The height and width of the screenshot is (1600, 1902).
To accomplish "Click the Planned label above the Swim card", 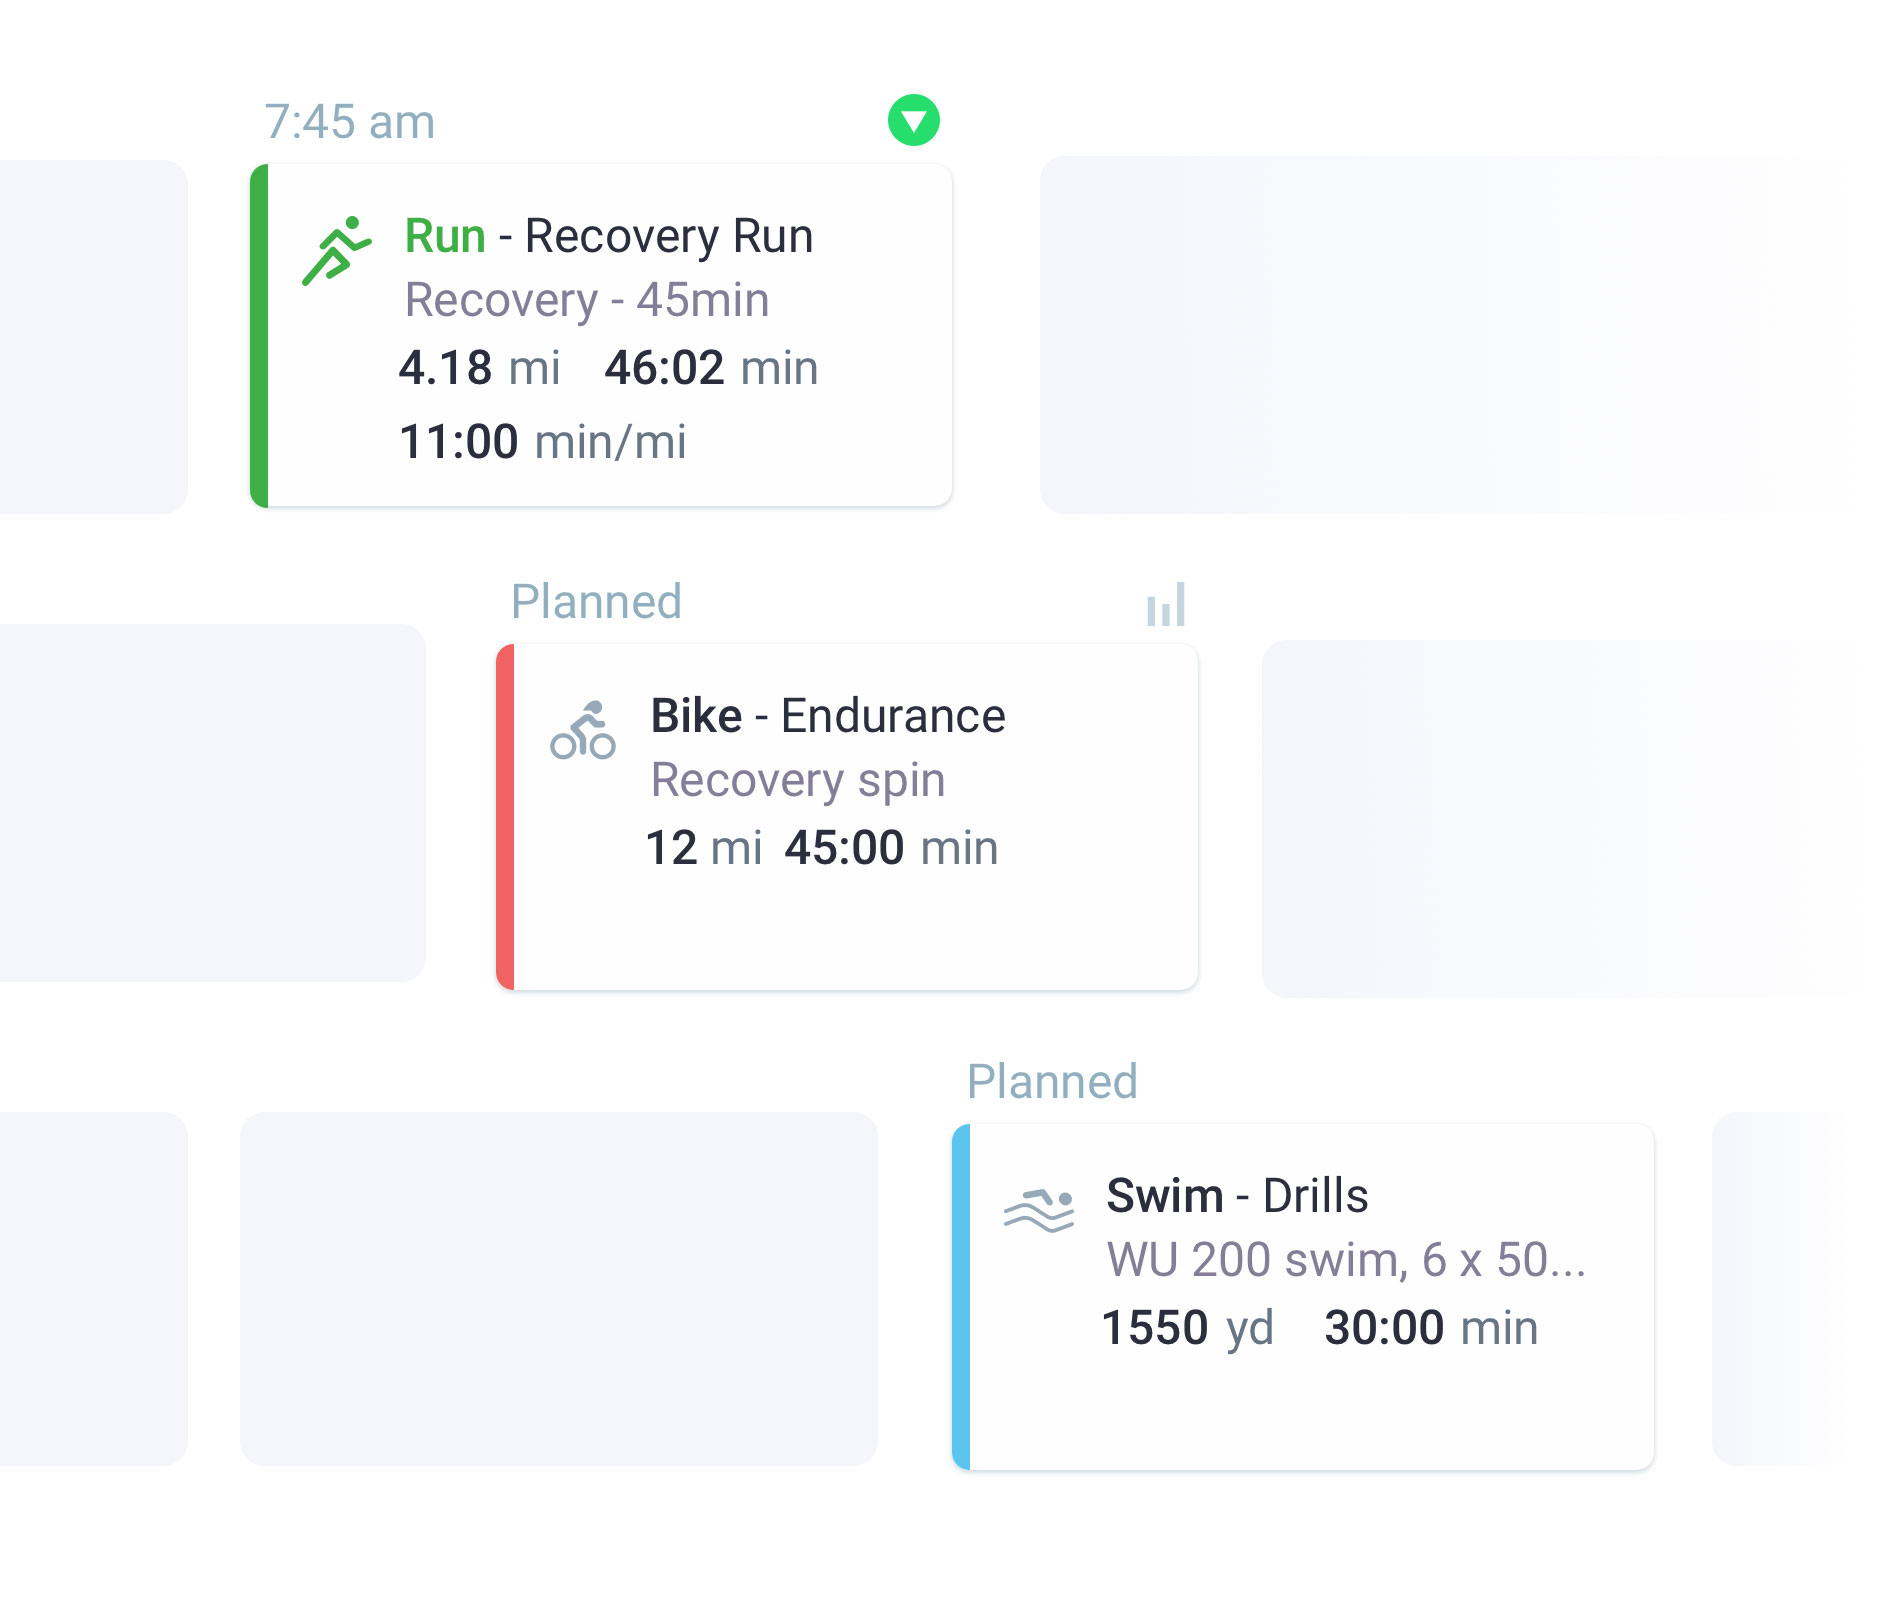I will point(1052,1082).
